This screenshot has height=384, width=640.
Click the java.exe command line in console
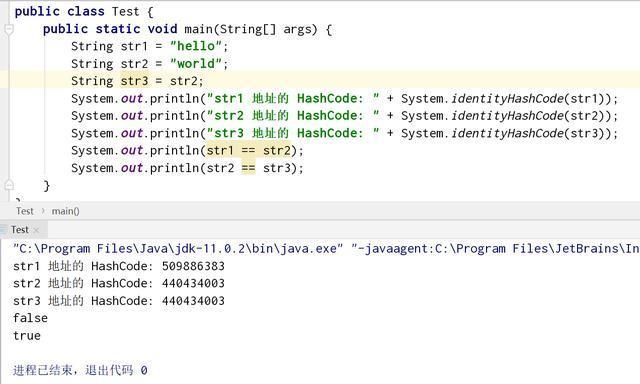click(327, 249)
